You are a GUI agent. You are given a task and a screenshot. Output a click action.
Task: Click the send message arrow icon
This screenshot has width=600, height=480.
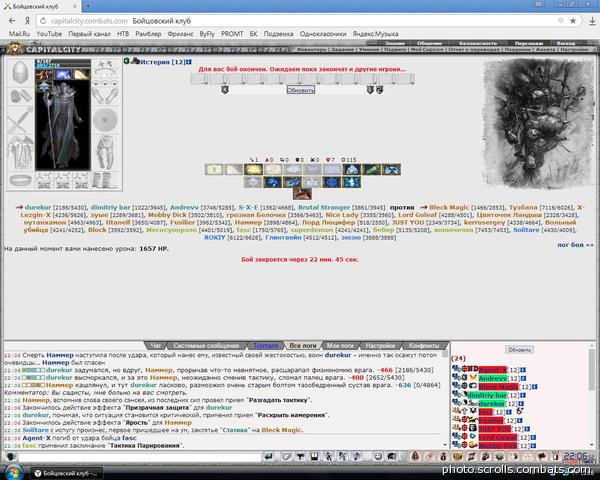[269, 456]
